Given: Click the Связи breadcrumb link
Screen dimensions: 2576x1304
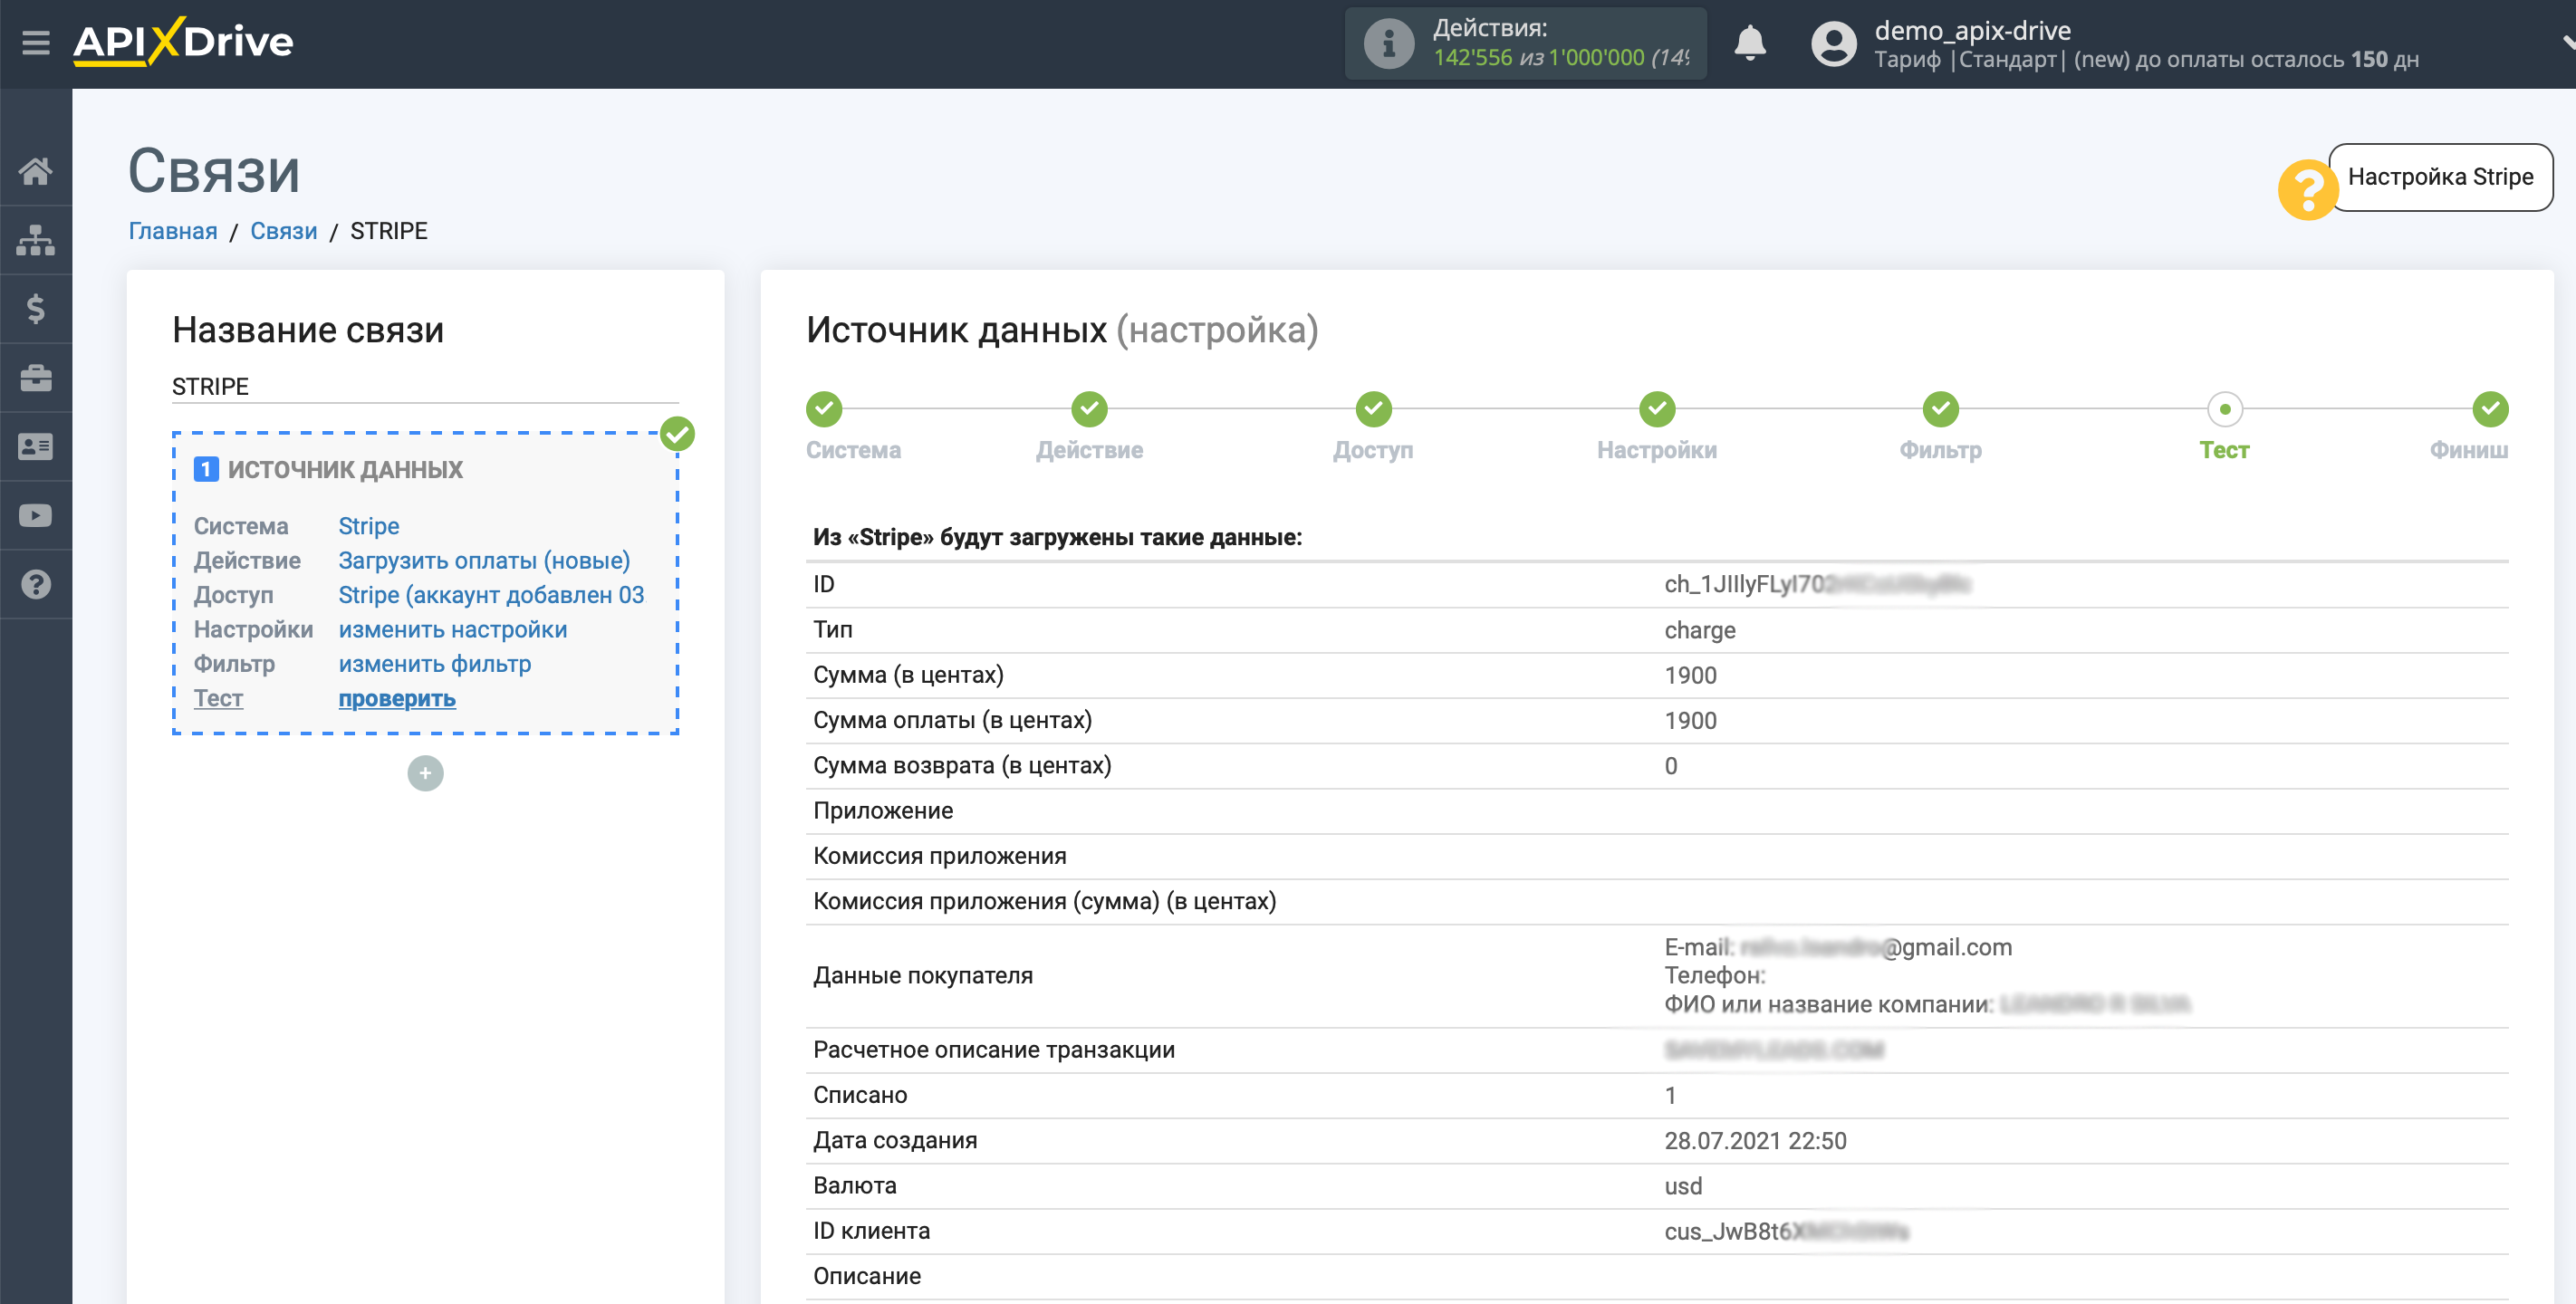Looking at the screenshot, I should pos(284,231).
